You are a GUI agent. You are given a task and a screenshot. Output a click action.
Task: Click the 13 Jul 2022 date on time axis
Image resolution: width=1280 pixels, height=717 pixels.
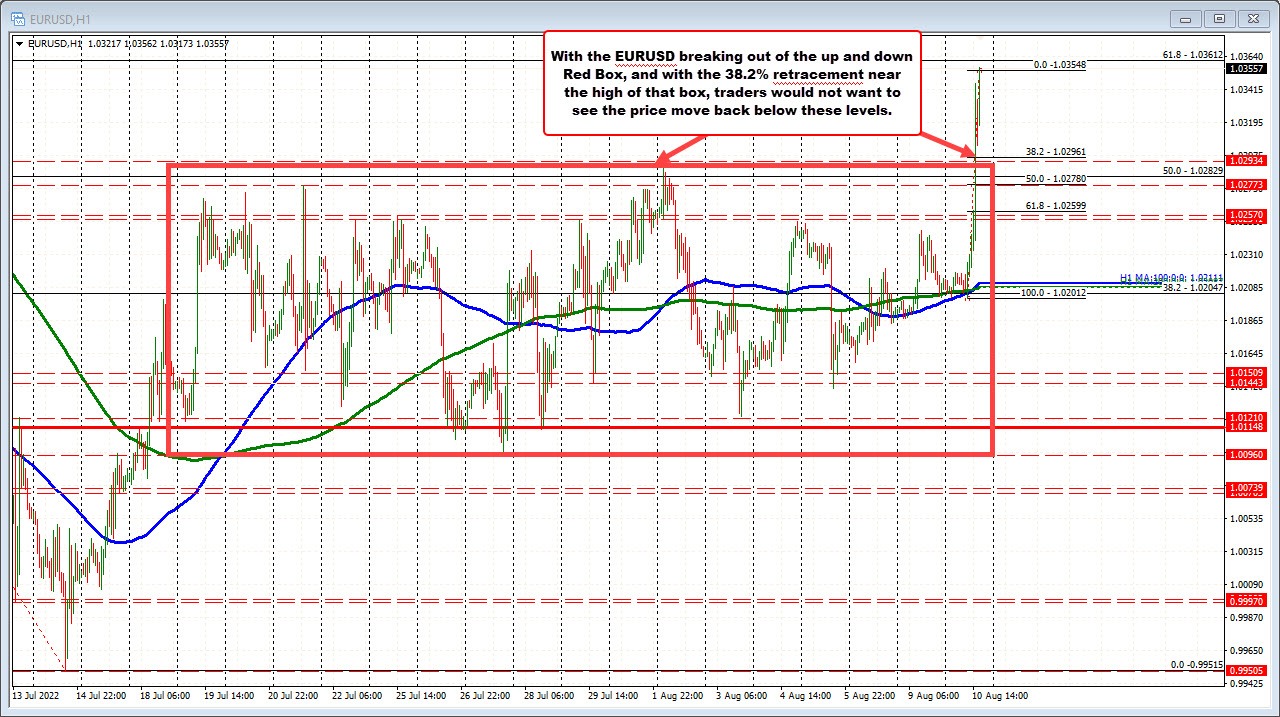point(37,695)
